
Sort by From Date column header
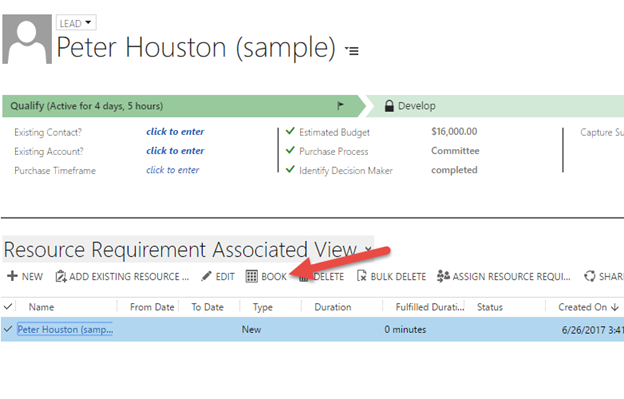pos(152,307)
